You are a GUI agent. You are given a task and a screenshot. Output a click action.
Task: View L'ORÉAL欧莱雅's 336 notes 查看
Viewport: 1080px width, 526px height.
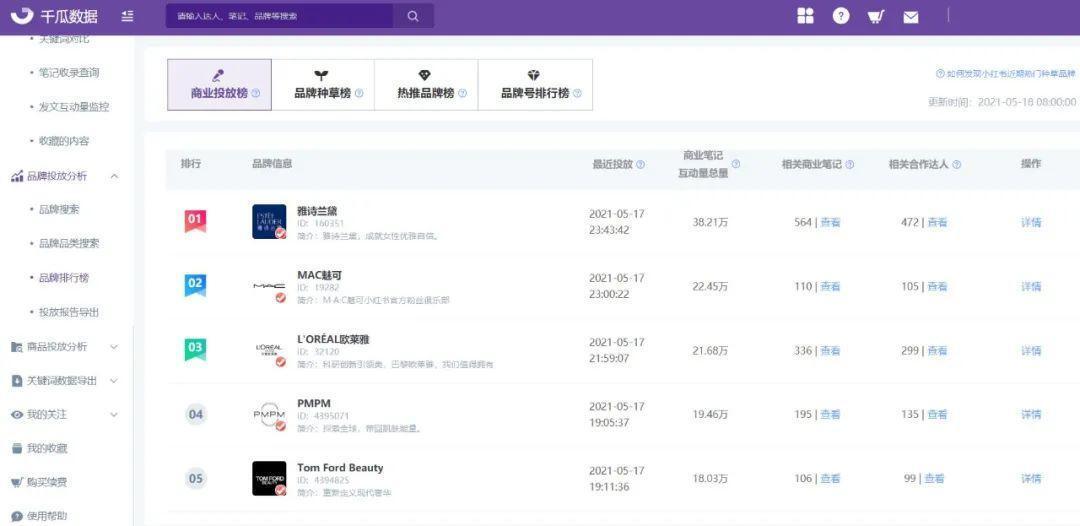pyautogui.click(x=831, y=350)
